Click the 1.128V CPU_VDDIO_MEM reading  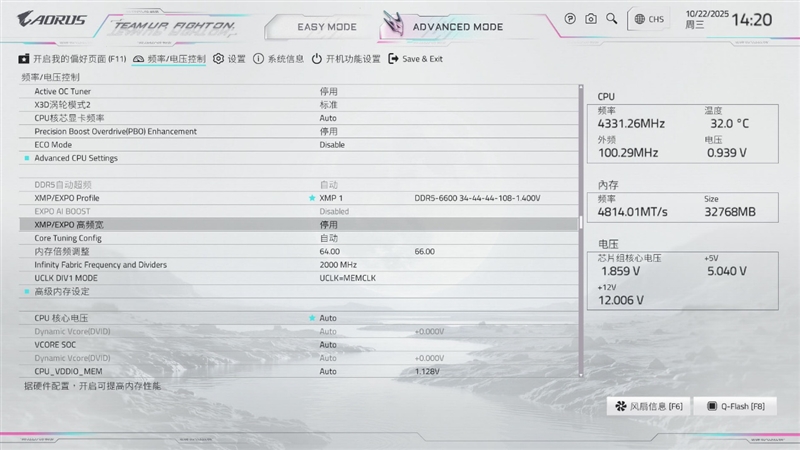pos(427,371)
